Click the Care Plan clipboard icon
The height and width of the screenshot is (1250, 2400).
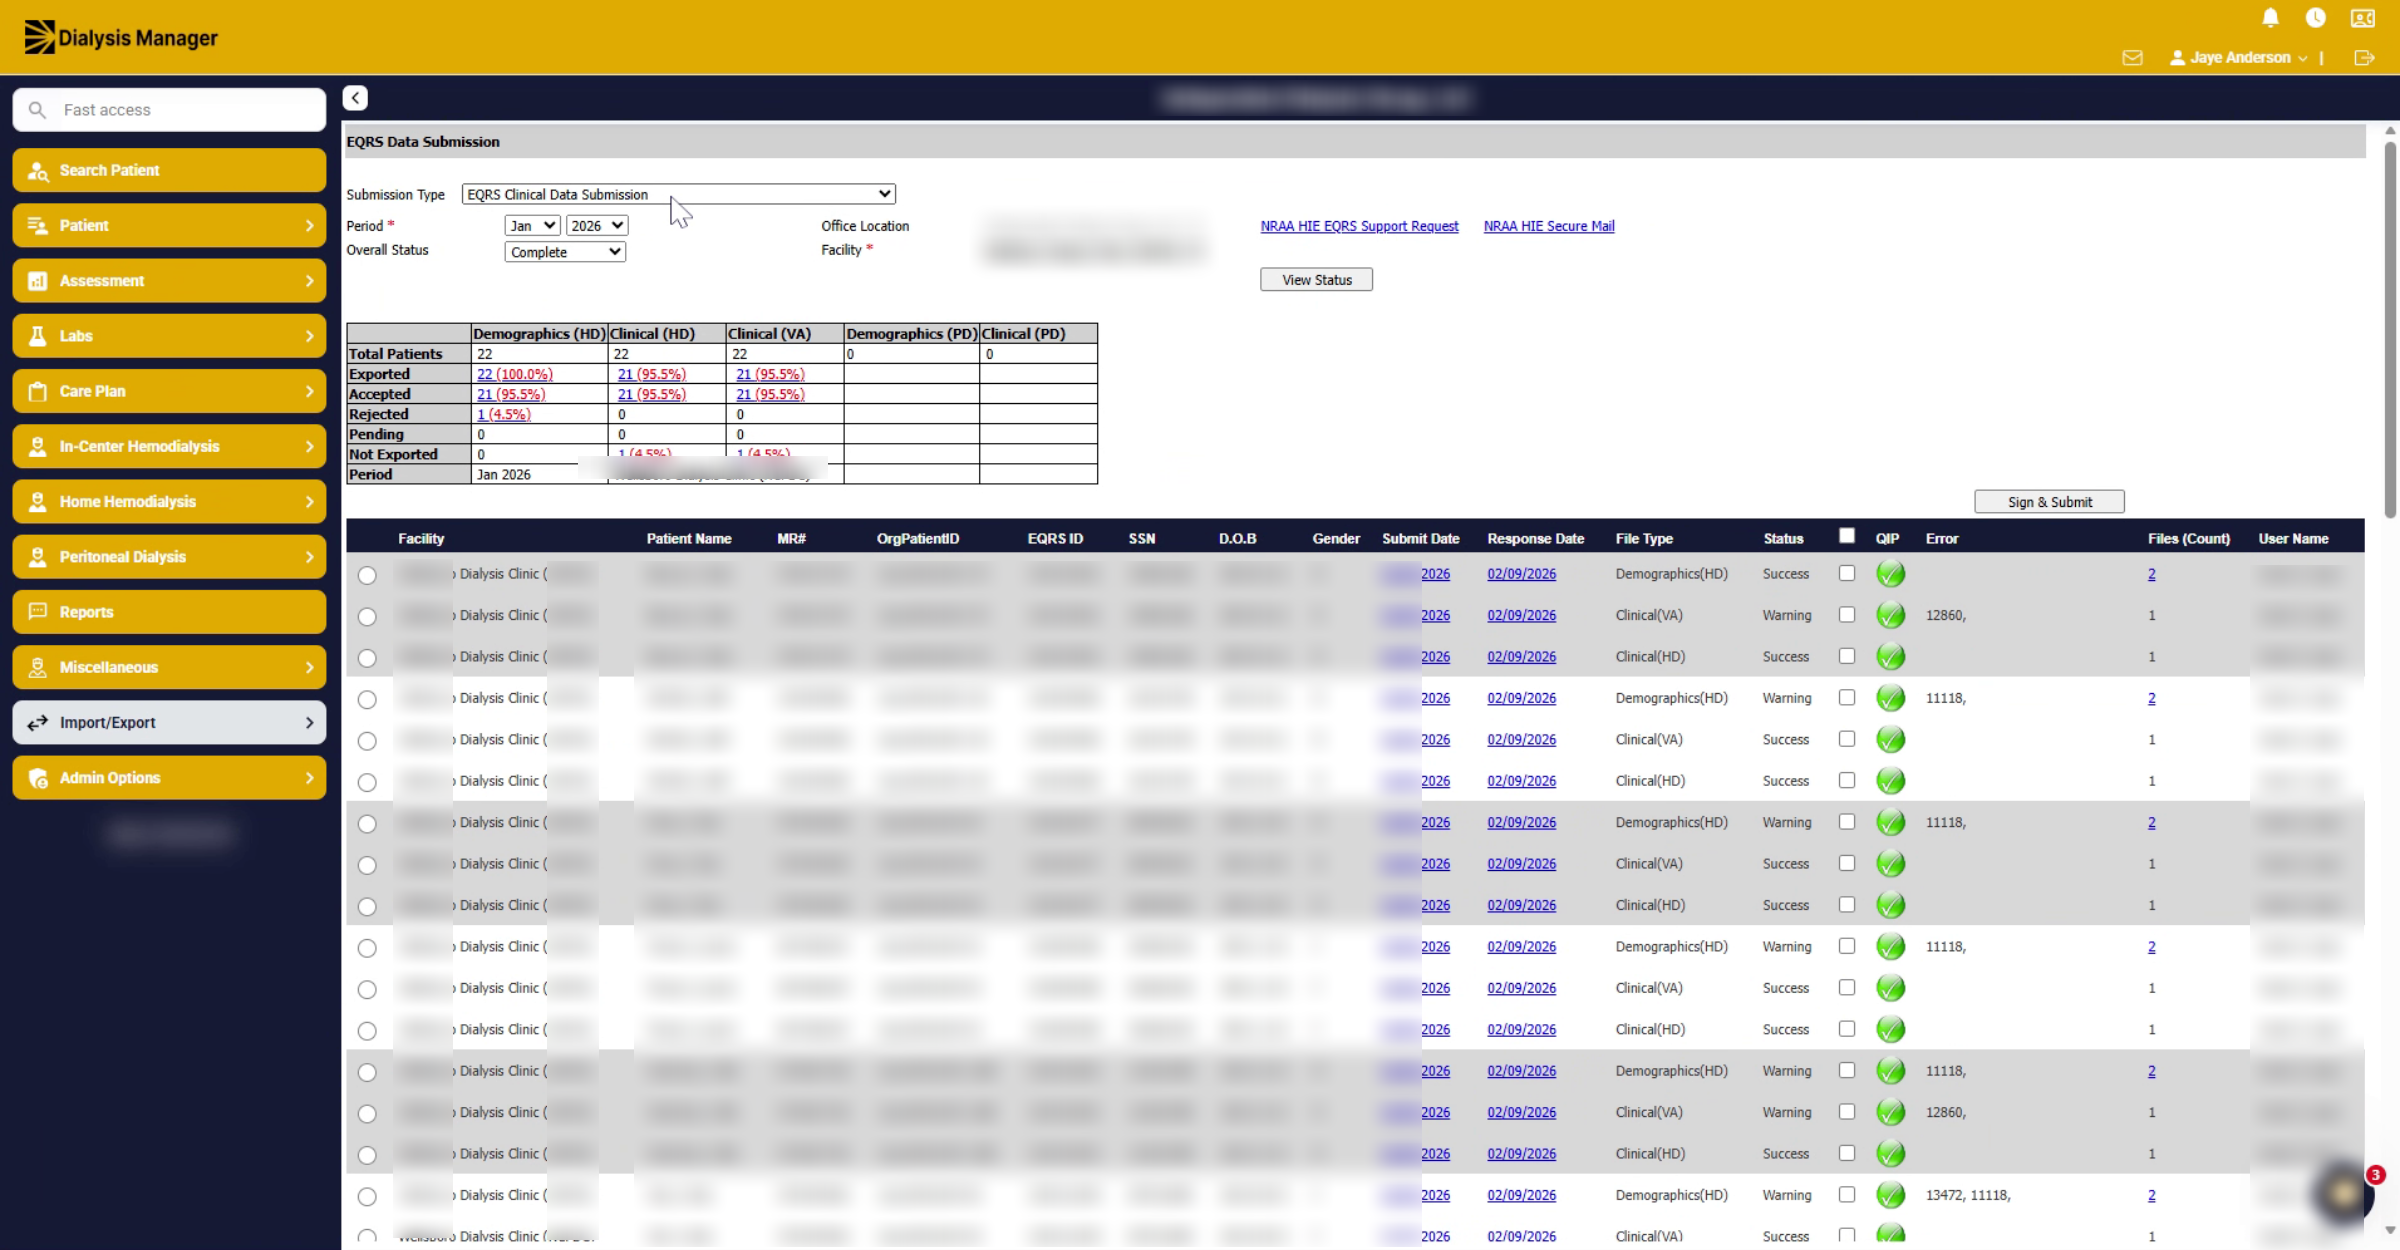38,392
